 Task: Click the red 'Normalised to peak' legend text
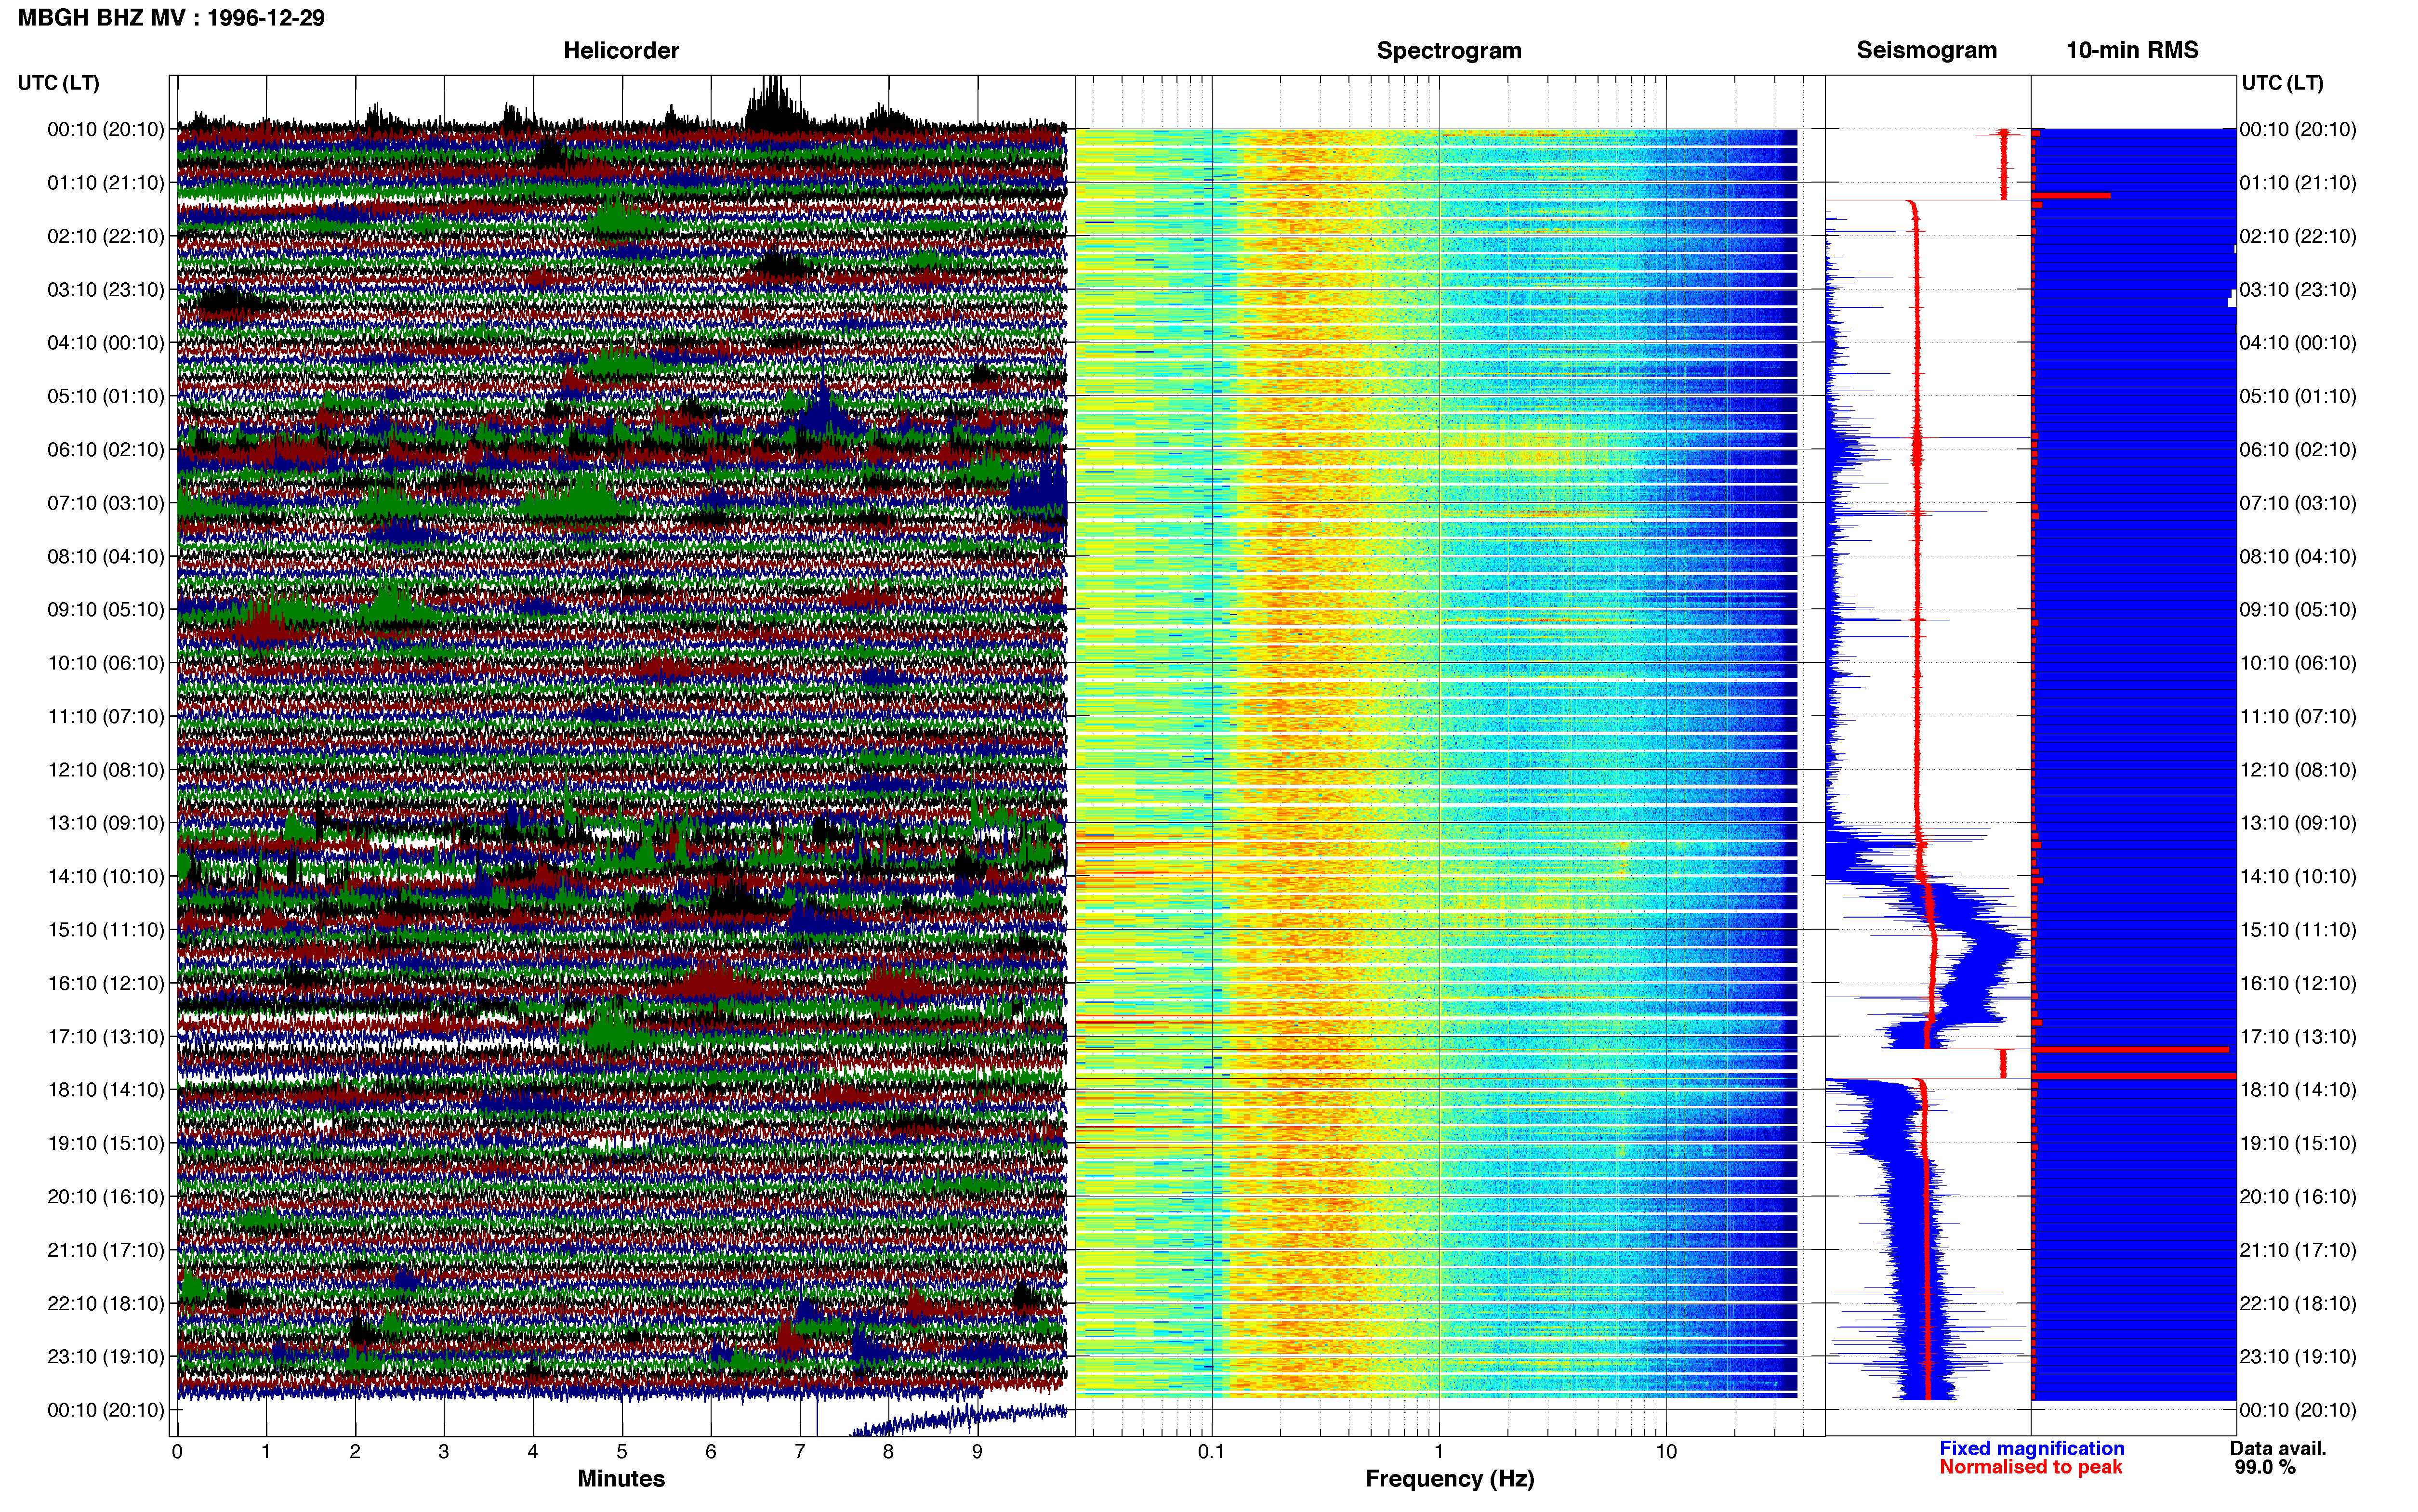tap(2030, 1467)
